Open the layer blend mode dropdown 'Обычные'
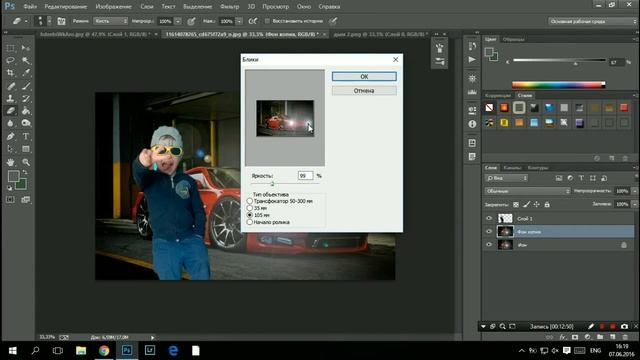The width and height of the screenshot is (640, 360). [x=527, y=191]
